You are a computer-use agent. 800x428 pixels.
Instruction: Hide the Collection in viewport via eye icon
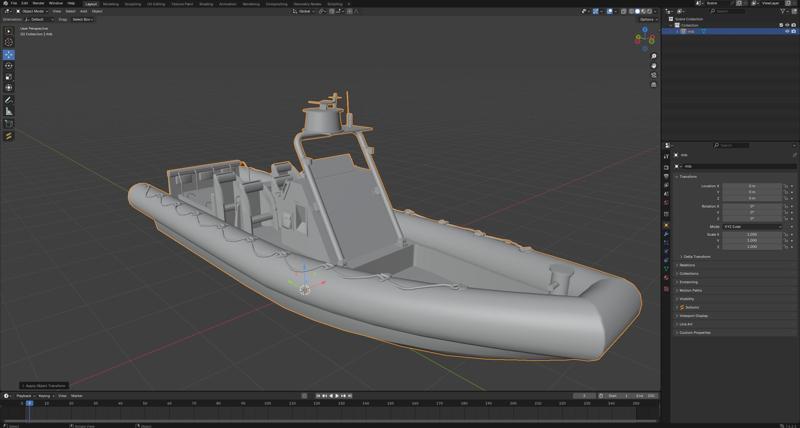(x=786, y=25)
